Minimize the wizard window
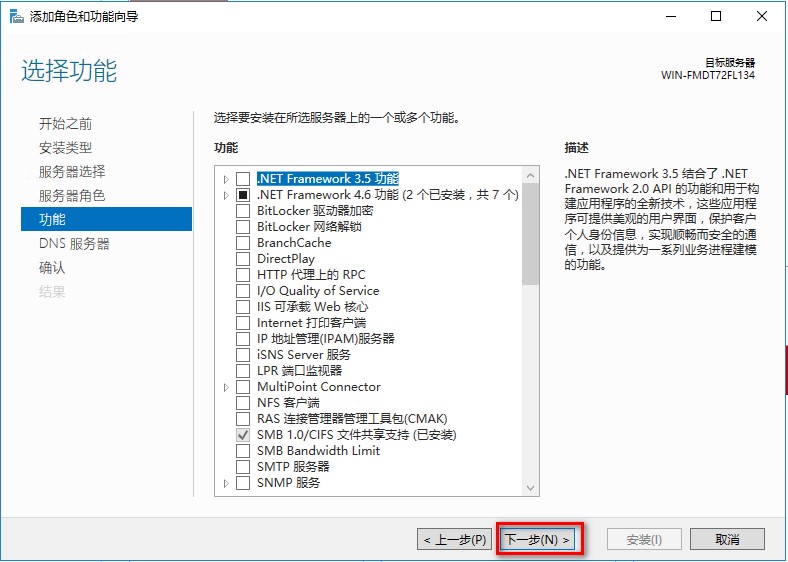Screen dimensions: 788x562 670,16
